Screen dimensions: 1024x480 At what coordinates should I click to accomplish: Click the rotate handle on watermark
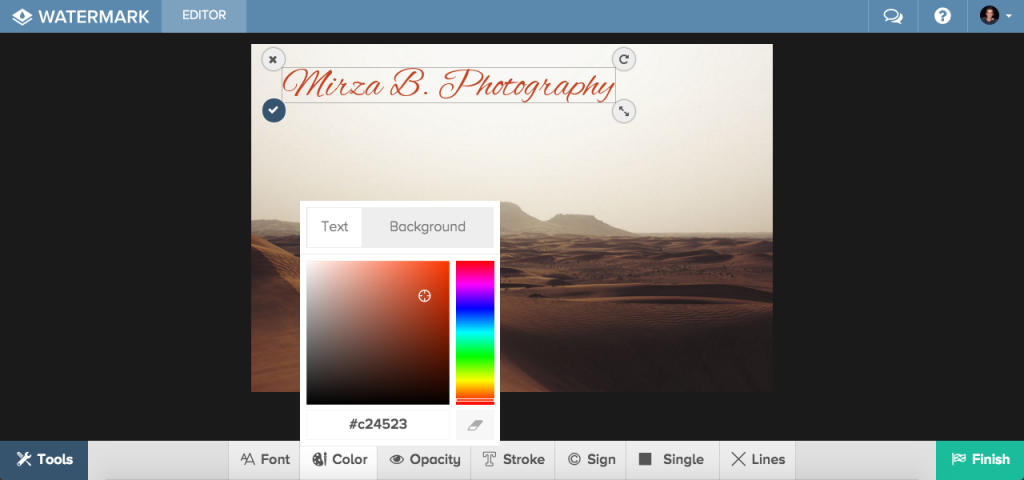pyautogui.click(x=624, y=59)
